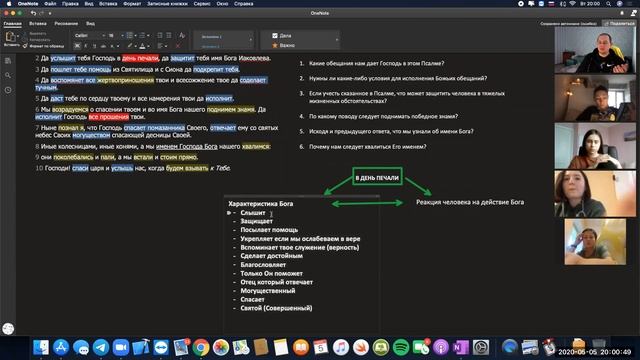Image resolution: width=640 pixels, height=360 pixels.
Task: Click the 'Слышит' list item
Action: point(253,213)
